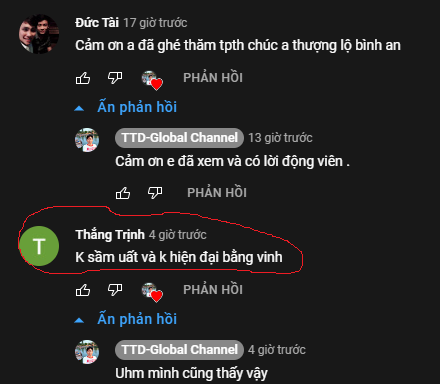Open Thắng Trịnh's profile name link
The image size is (440, 384).
click(x=110, y=235)
